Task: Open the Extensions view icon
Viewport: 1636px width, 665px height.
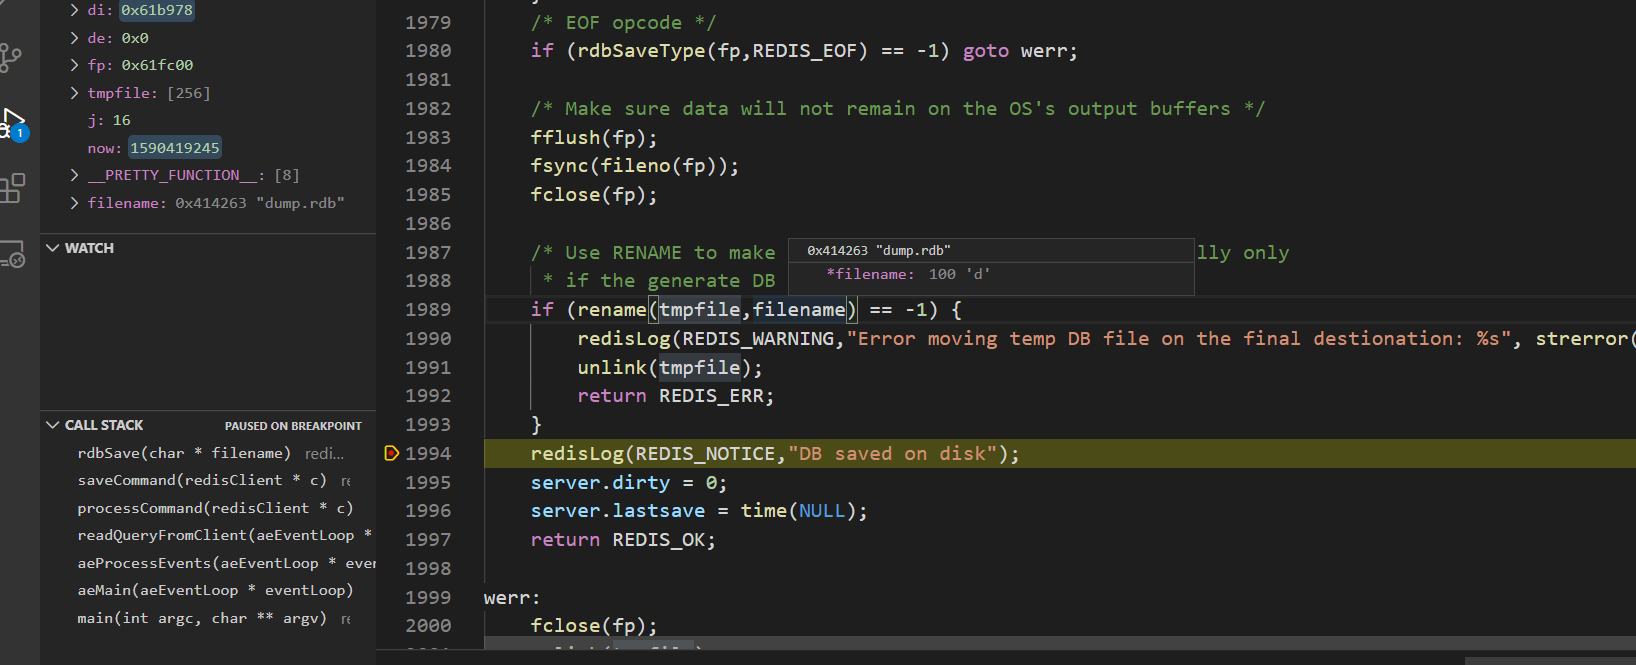Action: click(13, 187)
